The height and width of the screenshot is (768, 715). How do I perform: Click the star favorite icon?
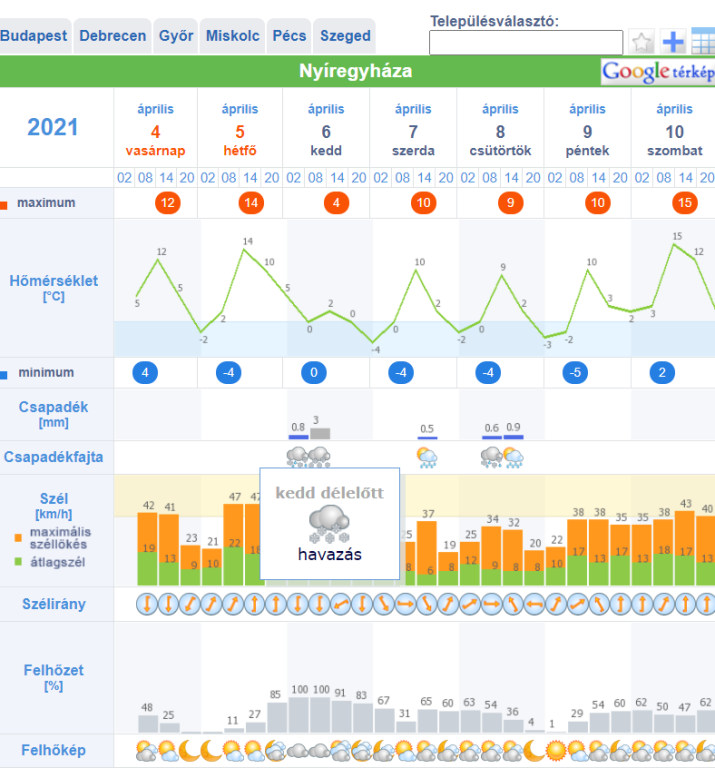(x=641, y=42)
